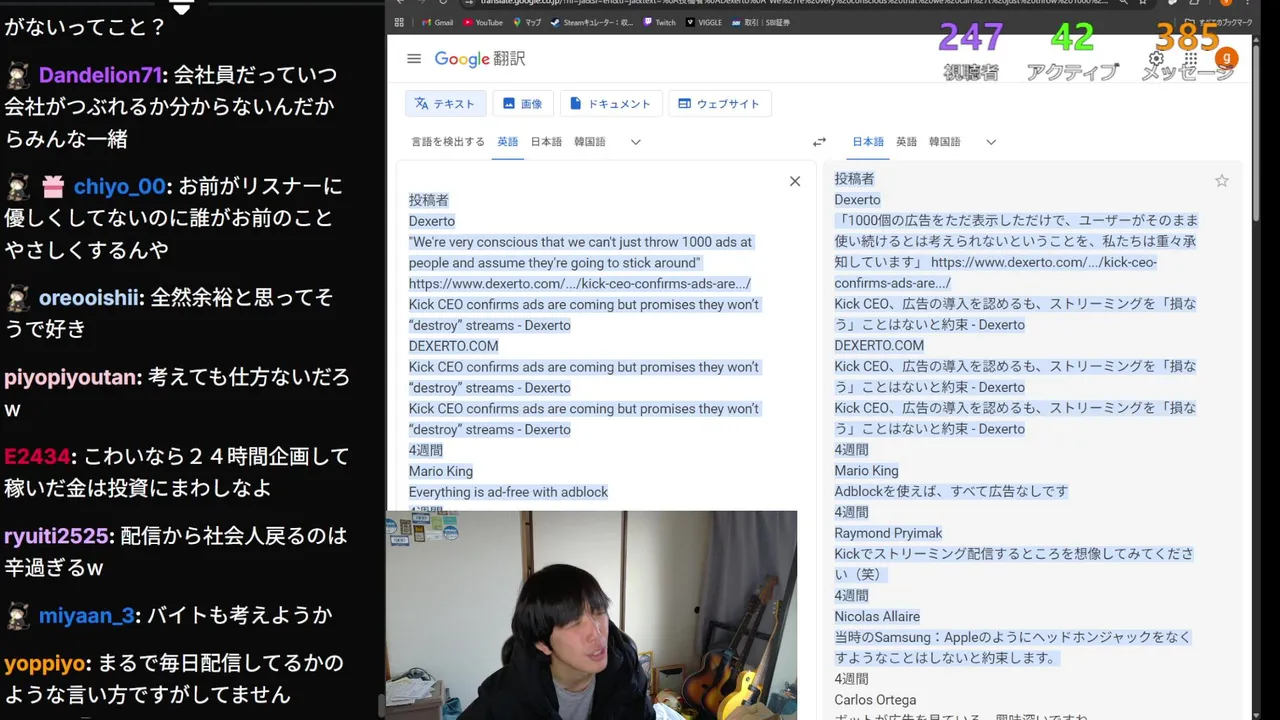Image resolution: width=1280 pixels, height=720 pixels.
Task: Click chat username oreooishii
Action: pos(92,297)
